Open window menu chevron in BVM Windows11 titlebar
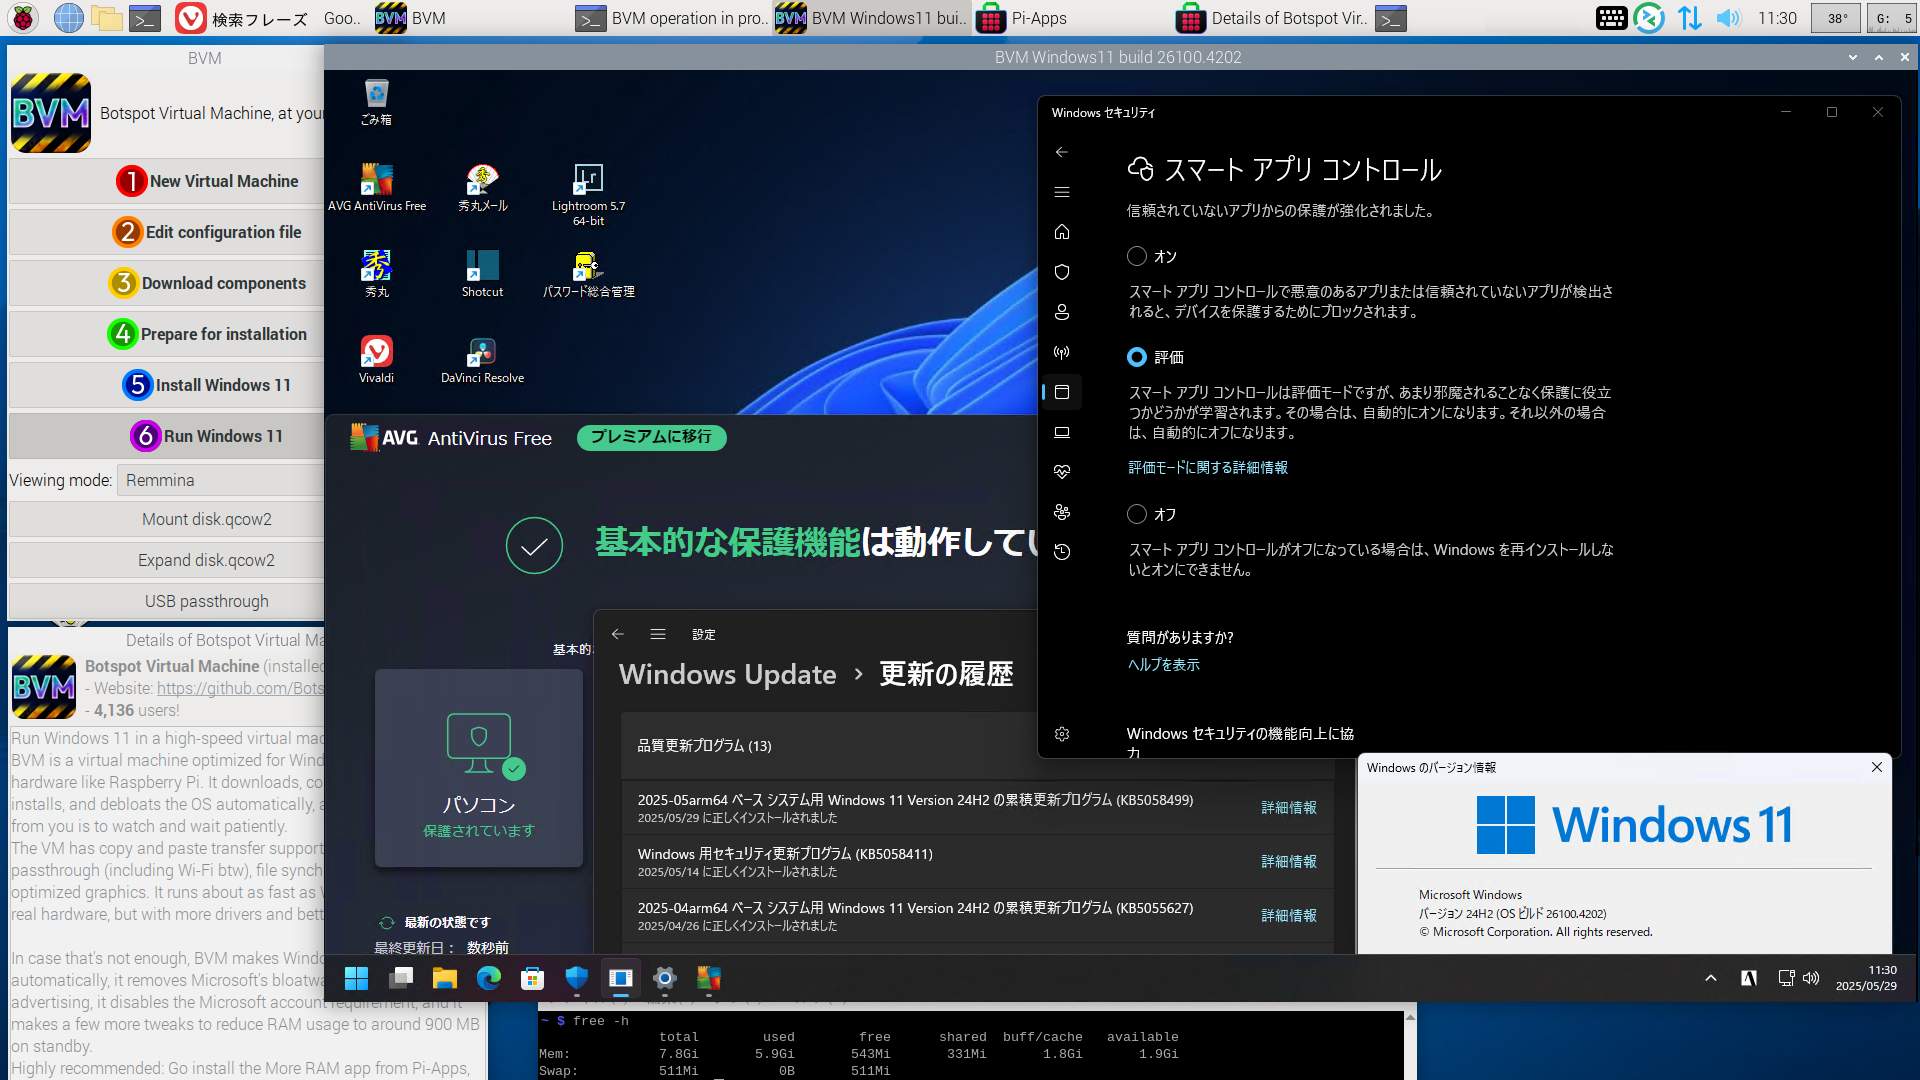Image resolution: width=1920 pixels, height=1080 pixels. (1853, 58)
